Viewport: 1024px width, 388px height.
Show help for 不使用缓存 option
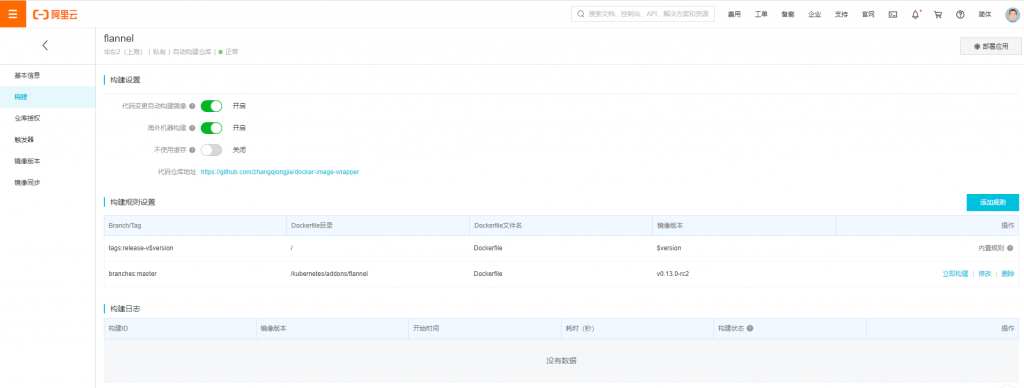coord(192,150)
